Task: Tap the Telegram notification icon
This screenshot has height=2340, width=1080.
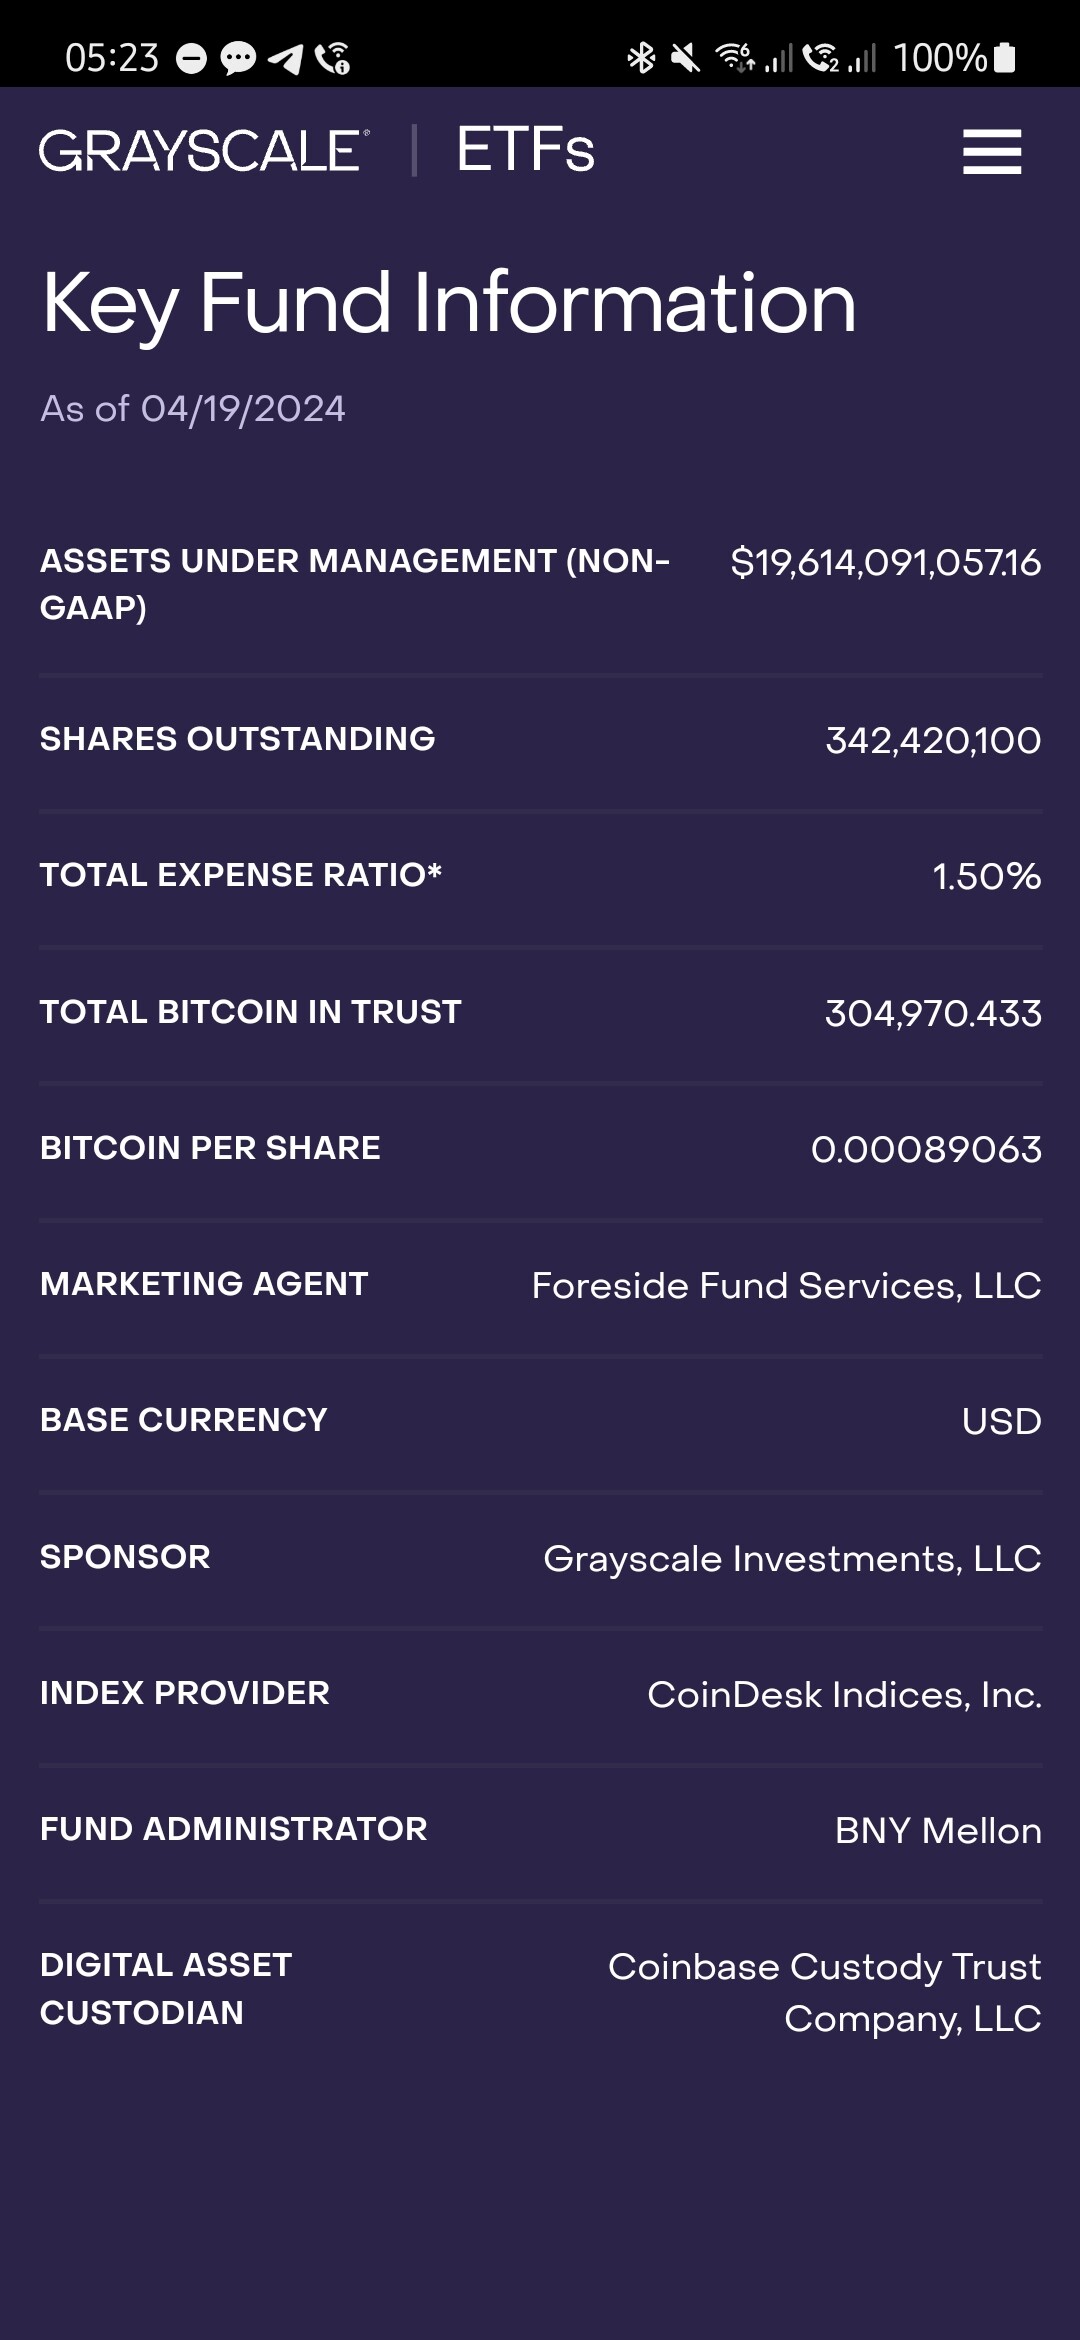Action: (286, 59)
